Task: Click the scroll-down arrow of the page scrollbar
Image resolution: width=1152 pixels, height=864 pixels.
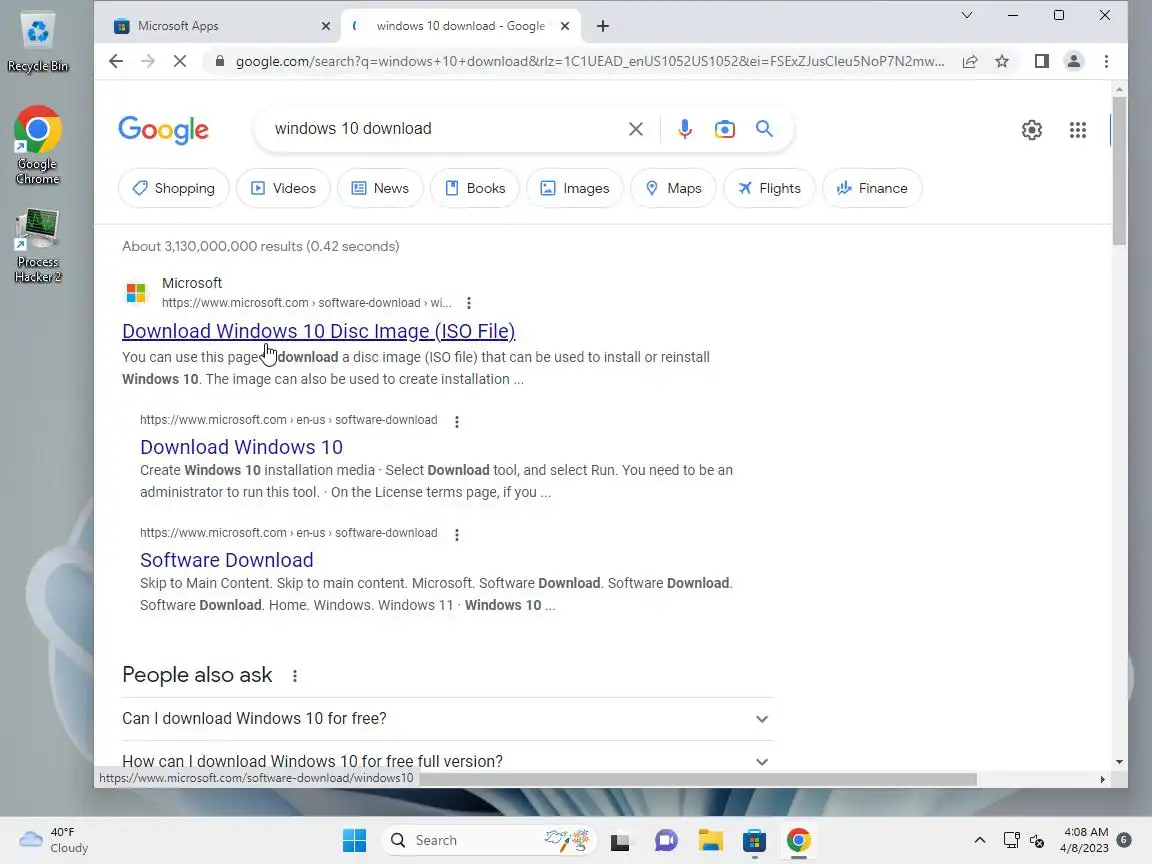Action: tap(1119, 762)
